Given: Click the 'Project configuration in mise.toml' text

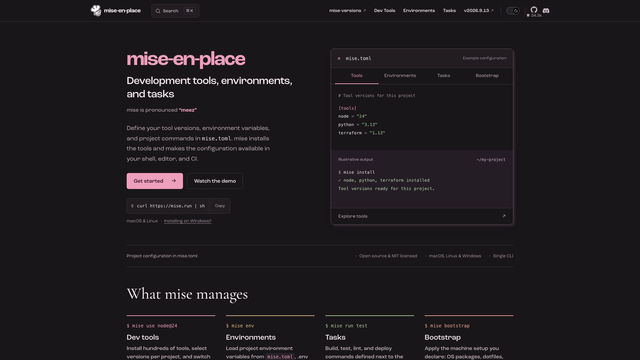Looking at the screenshot, I should point(162,256).
